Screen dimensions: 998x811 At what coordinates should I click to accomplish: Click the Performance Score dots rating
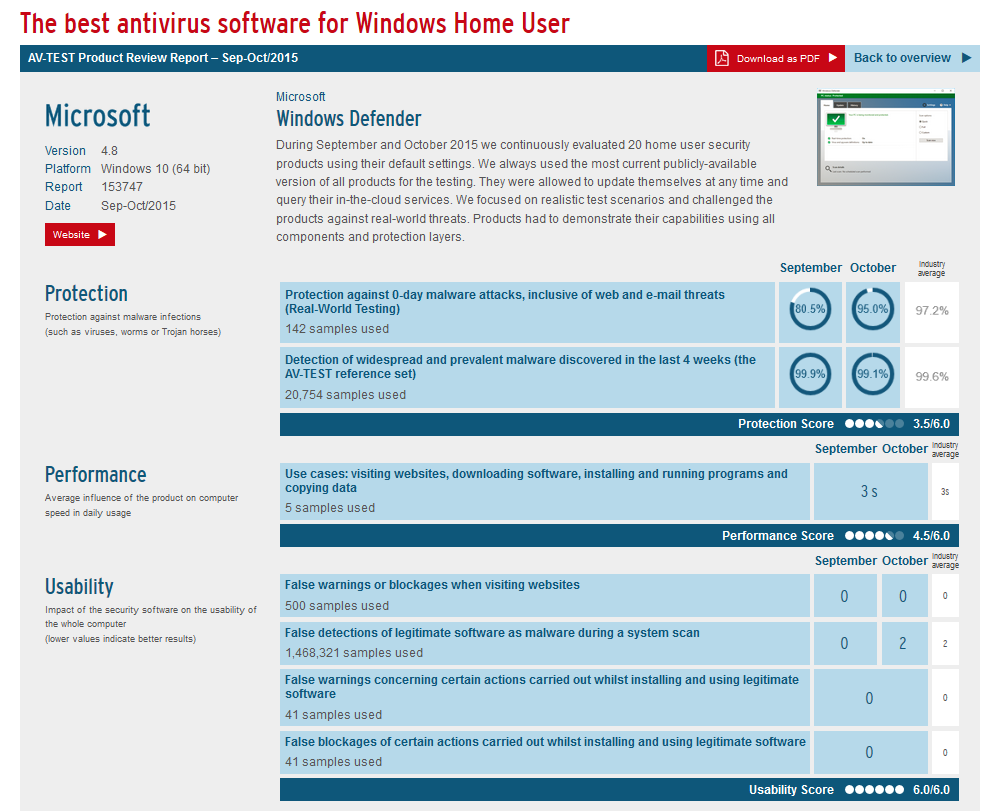coord(874,535)
